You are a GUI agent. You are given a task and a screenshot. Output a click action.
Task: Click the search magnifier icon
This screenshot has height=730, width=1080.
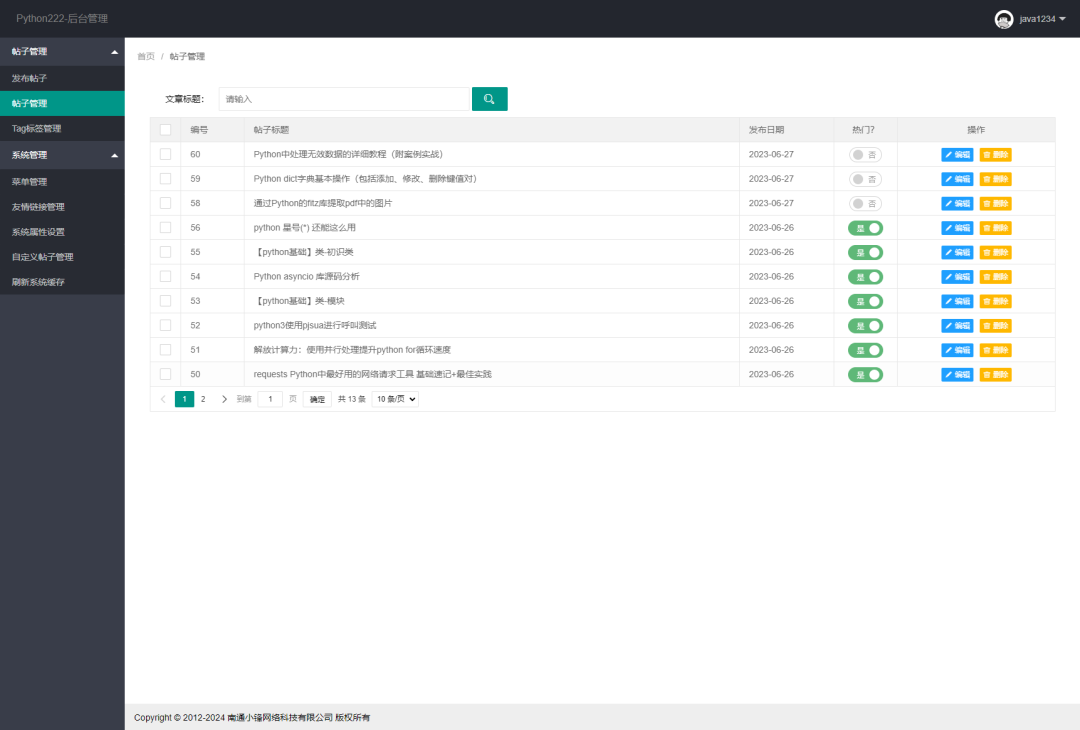tap(489, 99)
